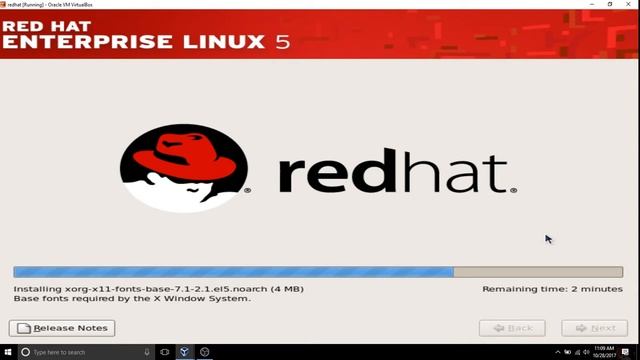Open the Release Notes button
The width and height of the screenshot is (640, 360).
pyautogui.click(x=62, y=328)
